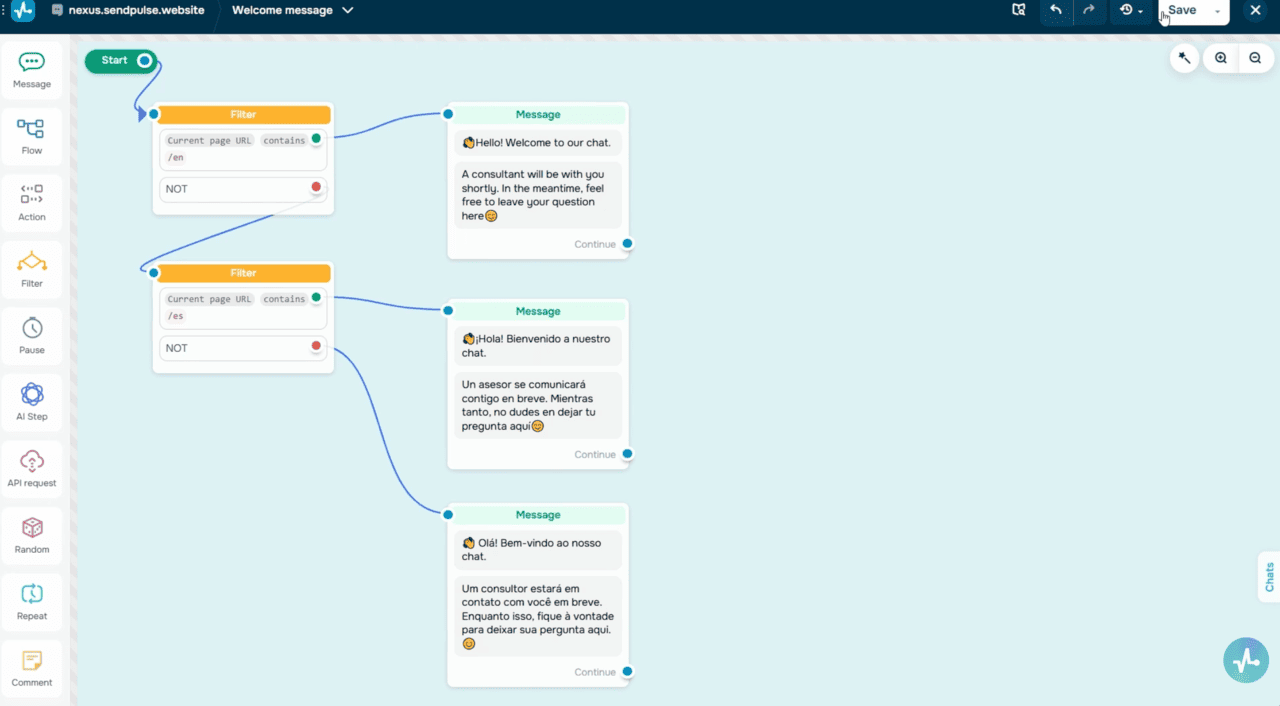Select the API request block in sidebar
1280x706 pixels.
tap(32, 469)
